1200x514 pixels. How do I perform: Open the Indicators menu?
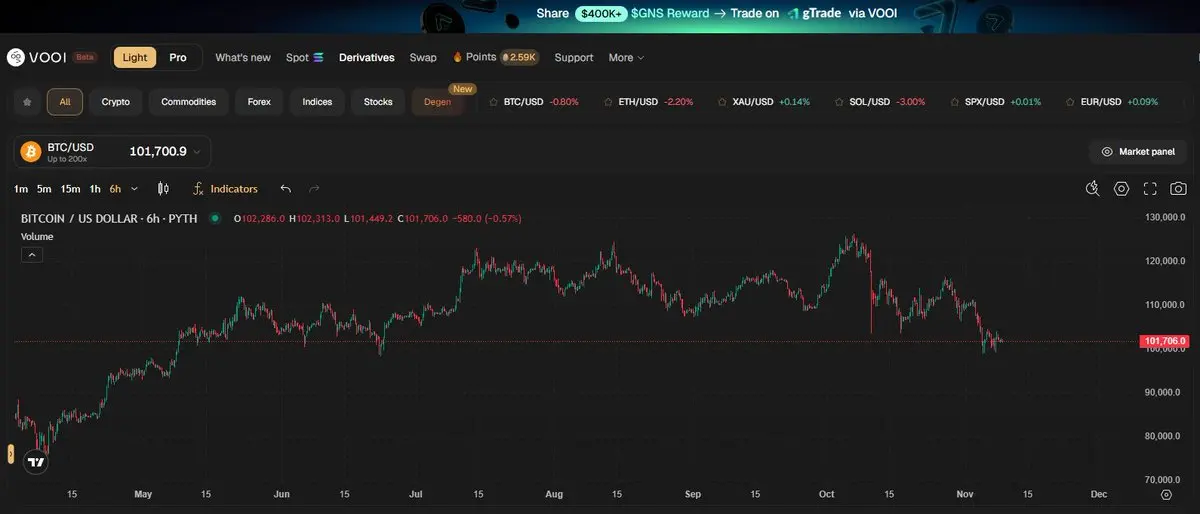coord(225,188)
